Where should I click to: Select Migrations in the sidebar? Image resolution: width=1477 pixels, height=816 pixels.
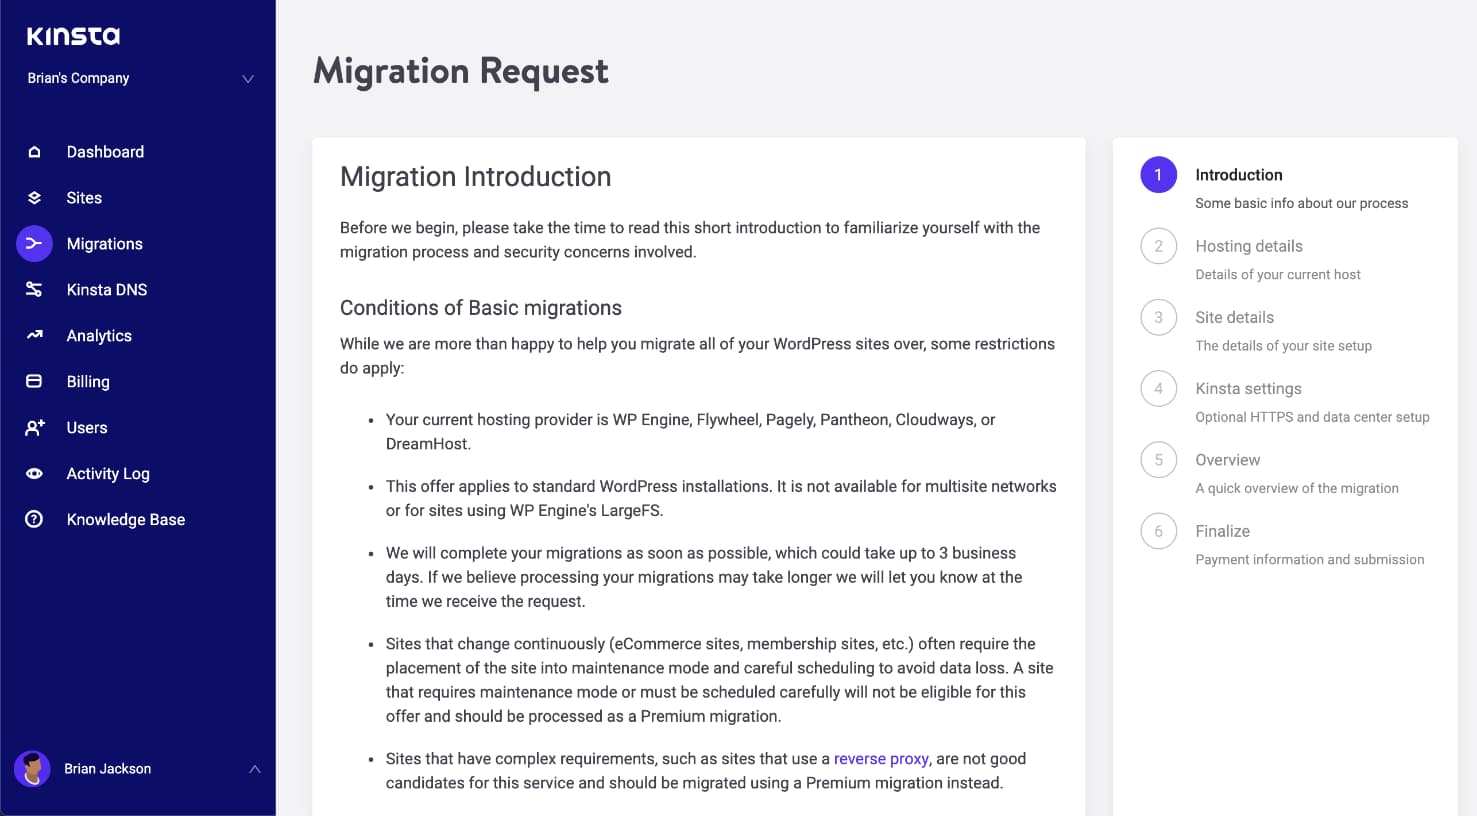click(x=105, y=244)
